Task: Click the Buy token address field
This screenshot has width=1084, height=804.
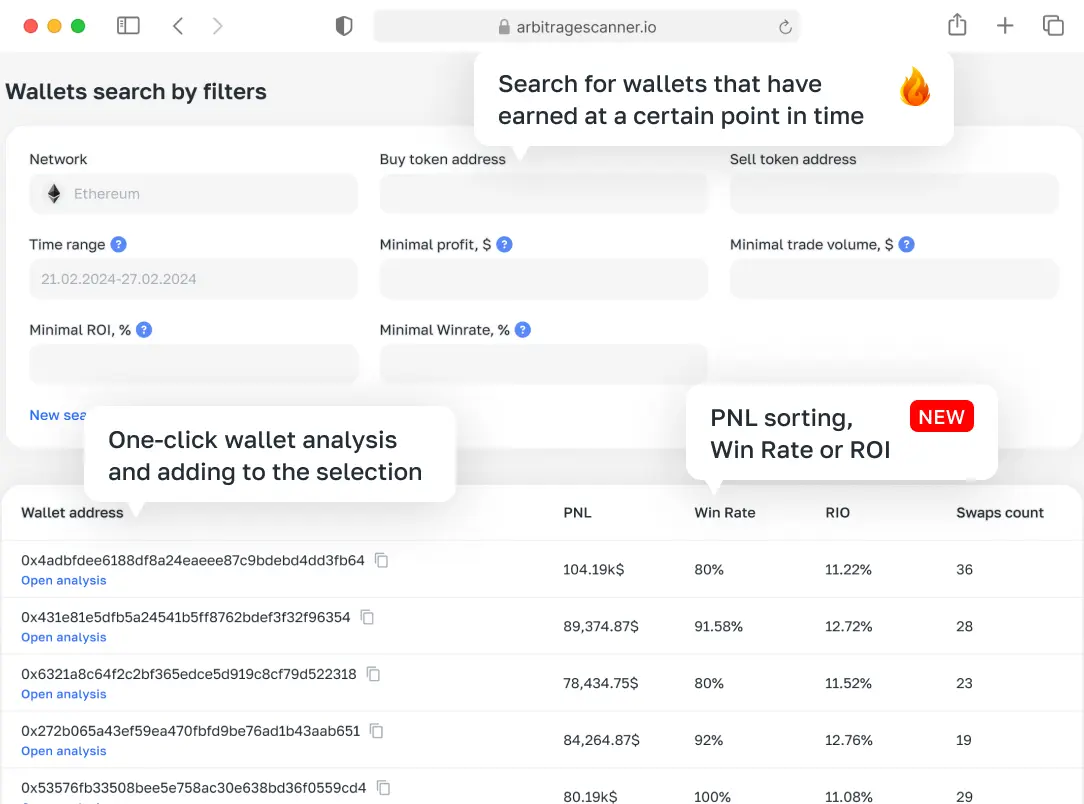Action: [x=543, y=194]
